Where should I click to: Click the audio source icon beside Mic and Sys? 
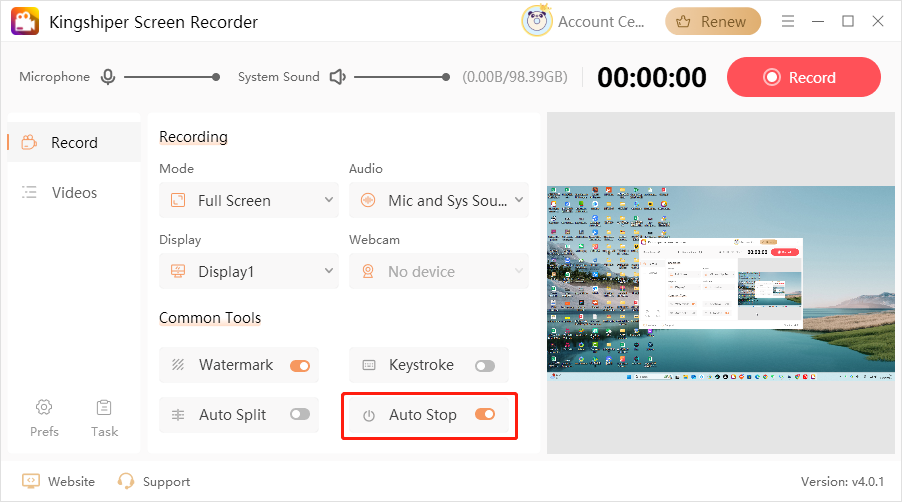tap(368, 200)
